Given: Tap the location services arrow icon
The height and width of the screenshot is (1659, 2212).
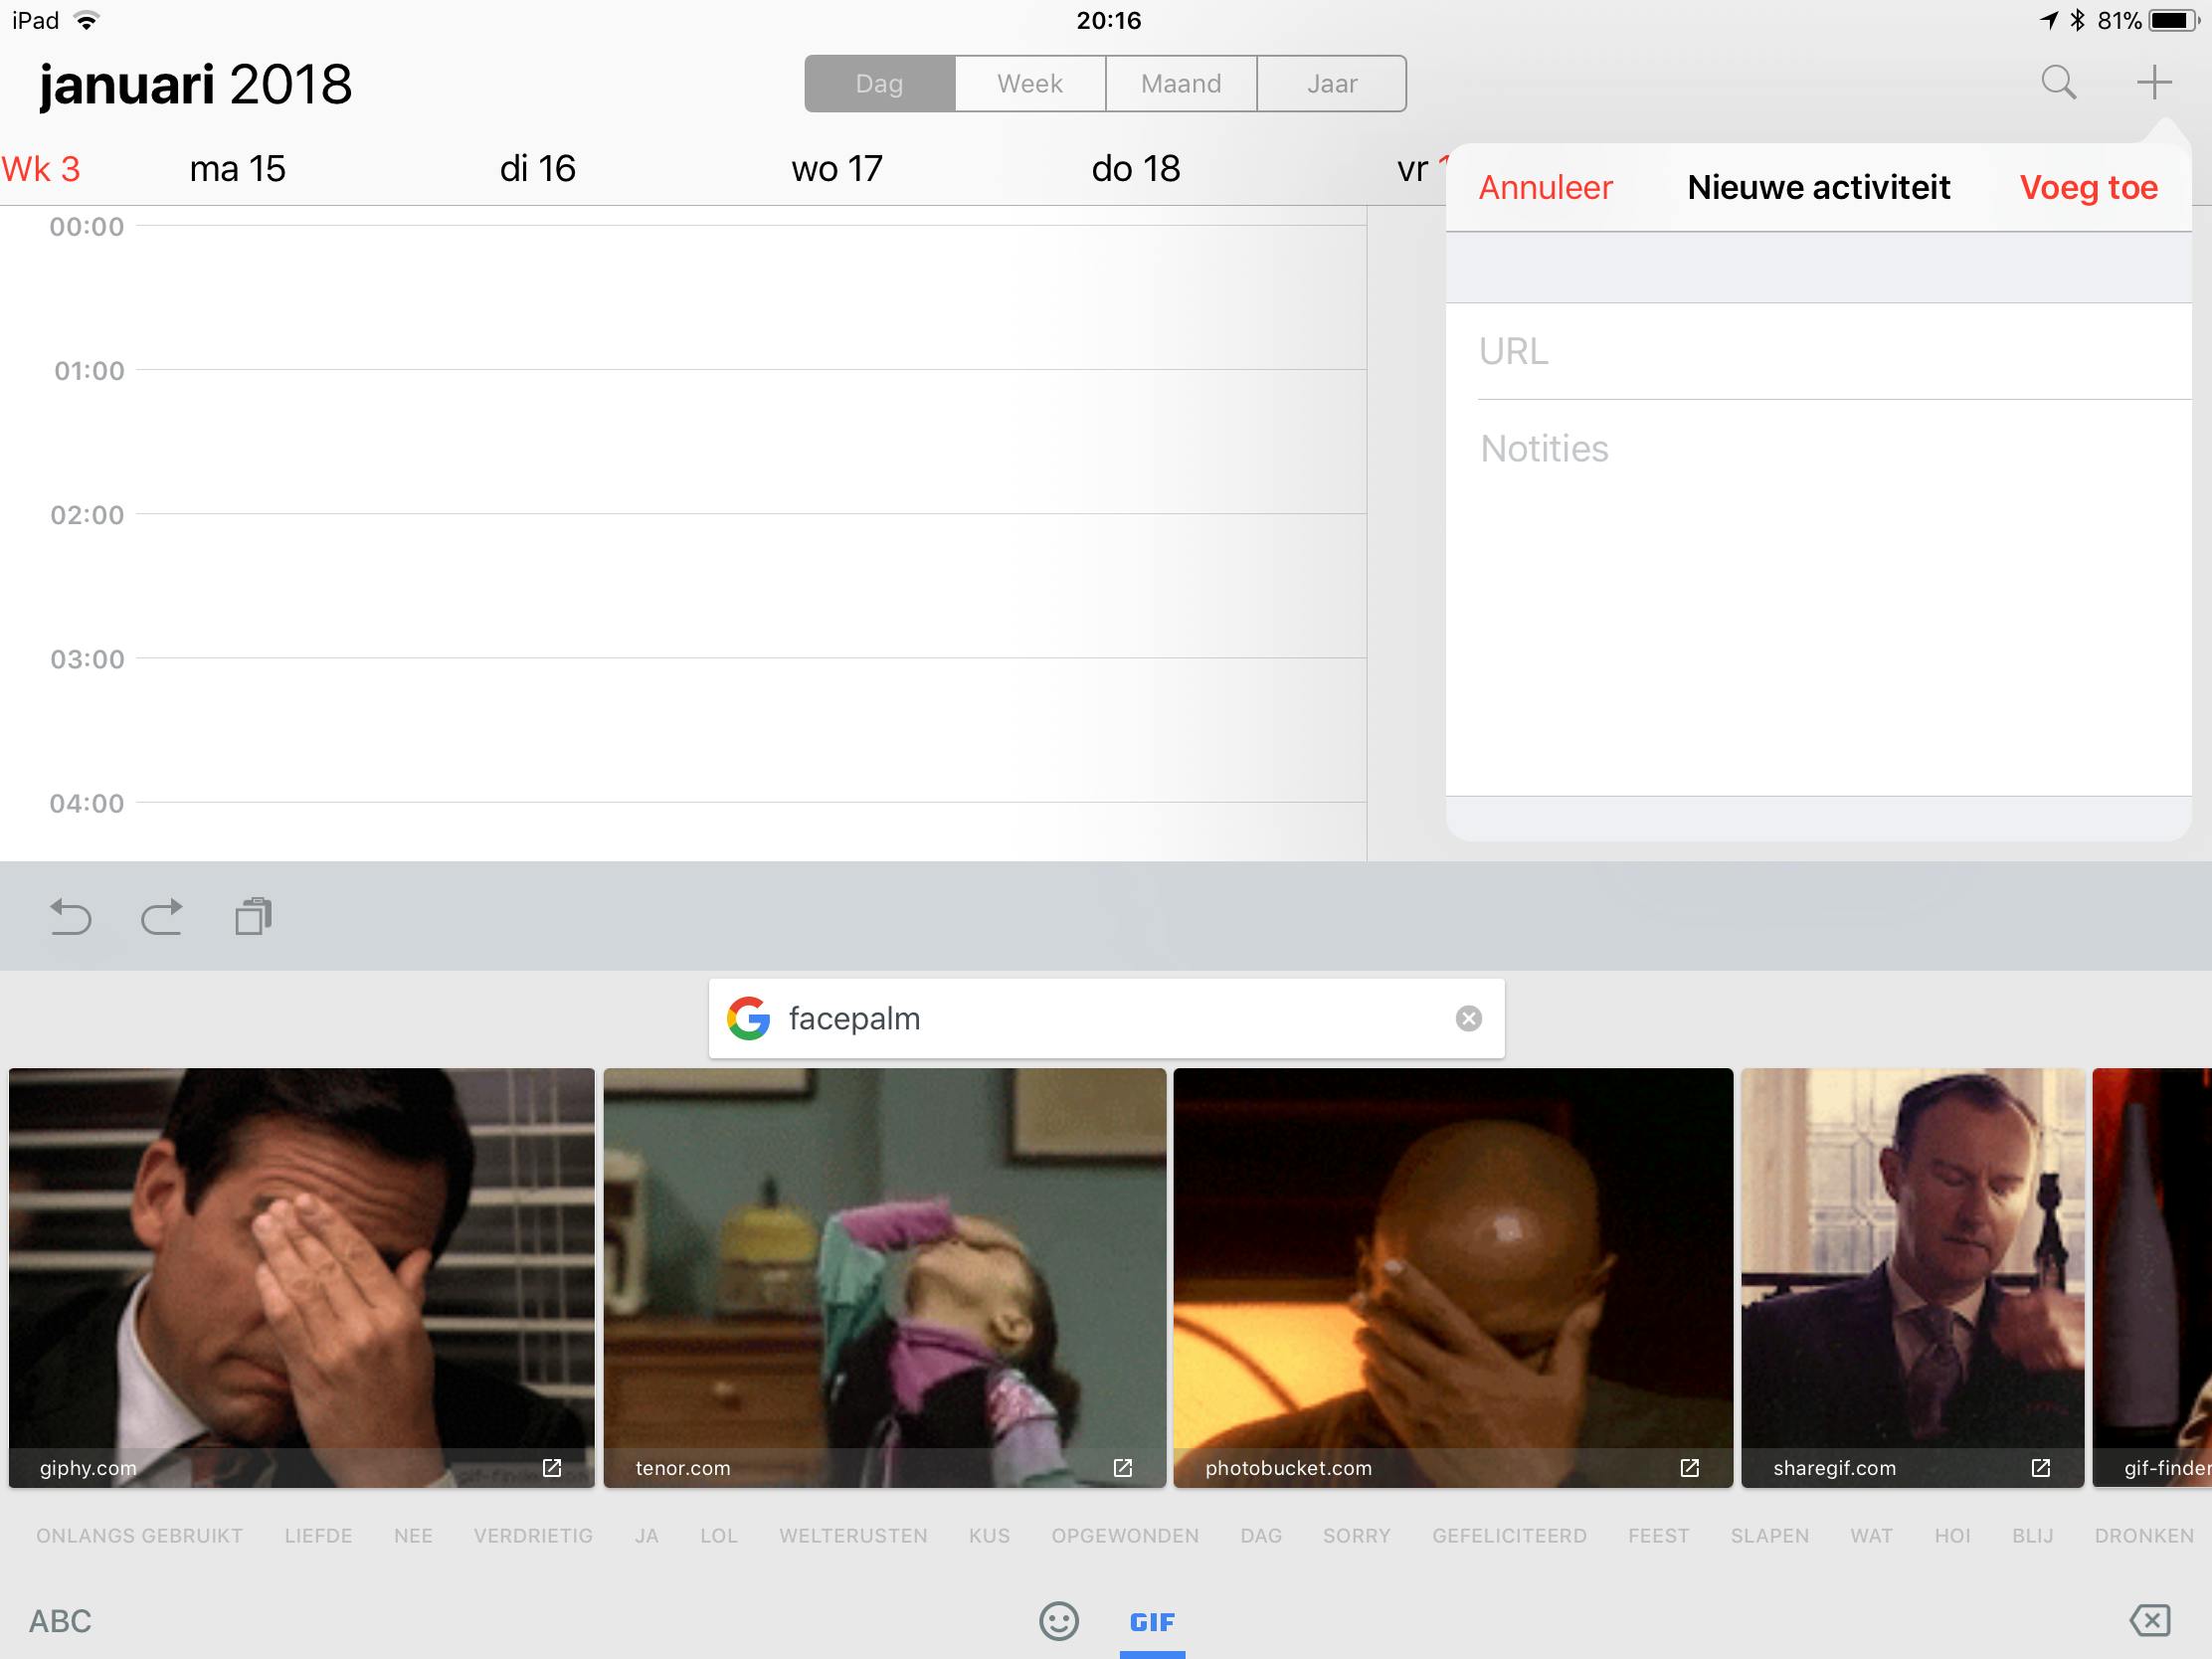Looking at the screenshot, I should click(x=2049, y=20).
